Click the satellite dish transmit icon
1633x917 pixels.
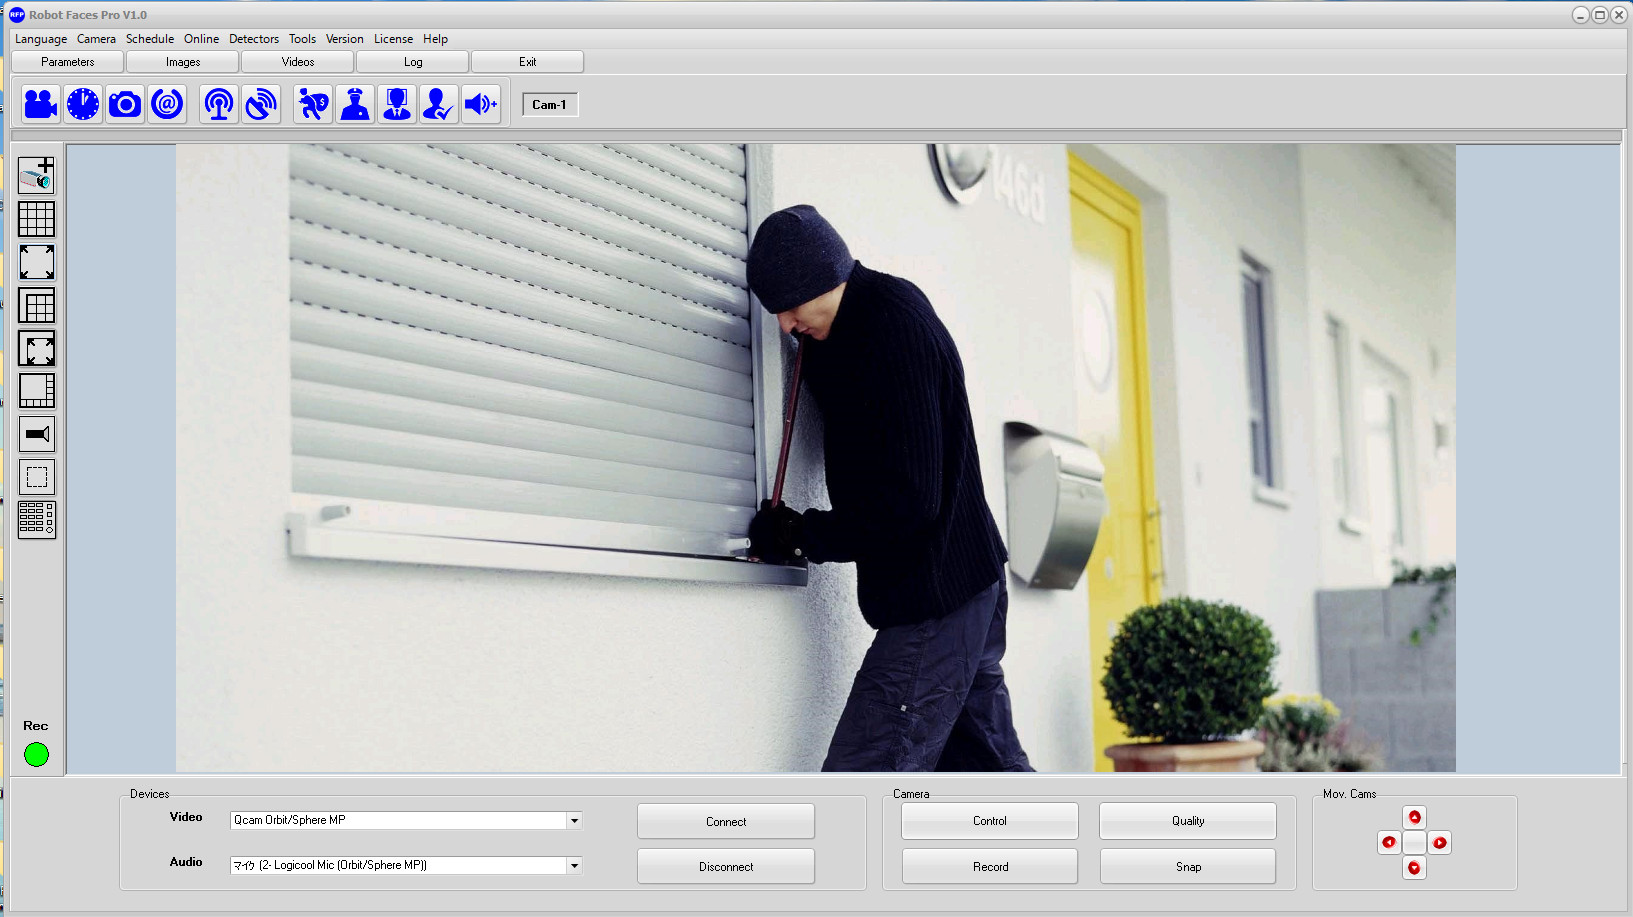pyautogui.click(x=261, y=104)
